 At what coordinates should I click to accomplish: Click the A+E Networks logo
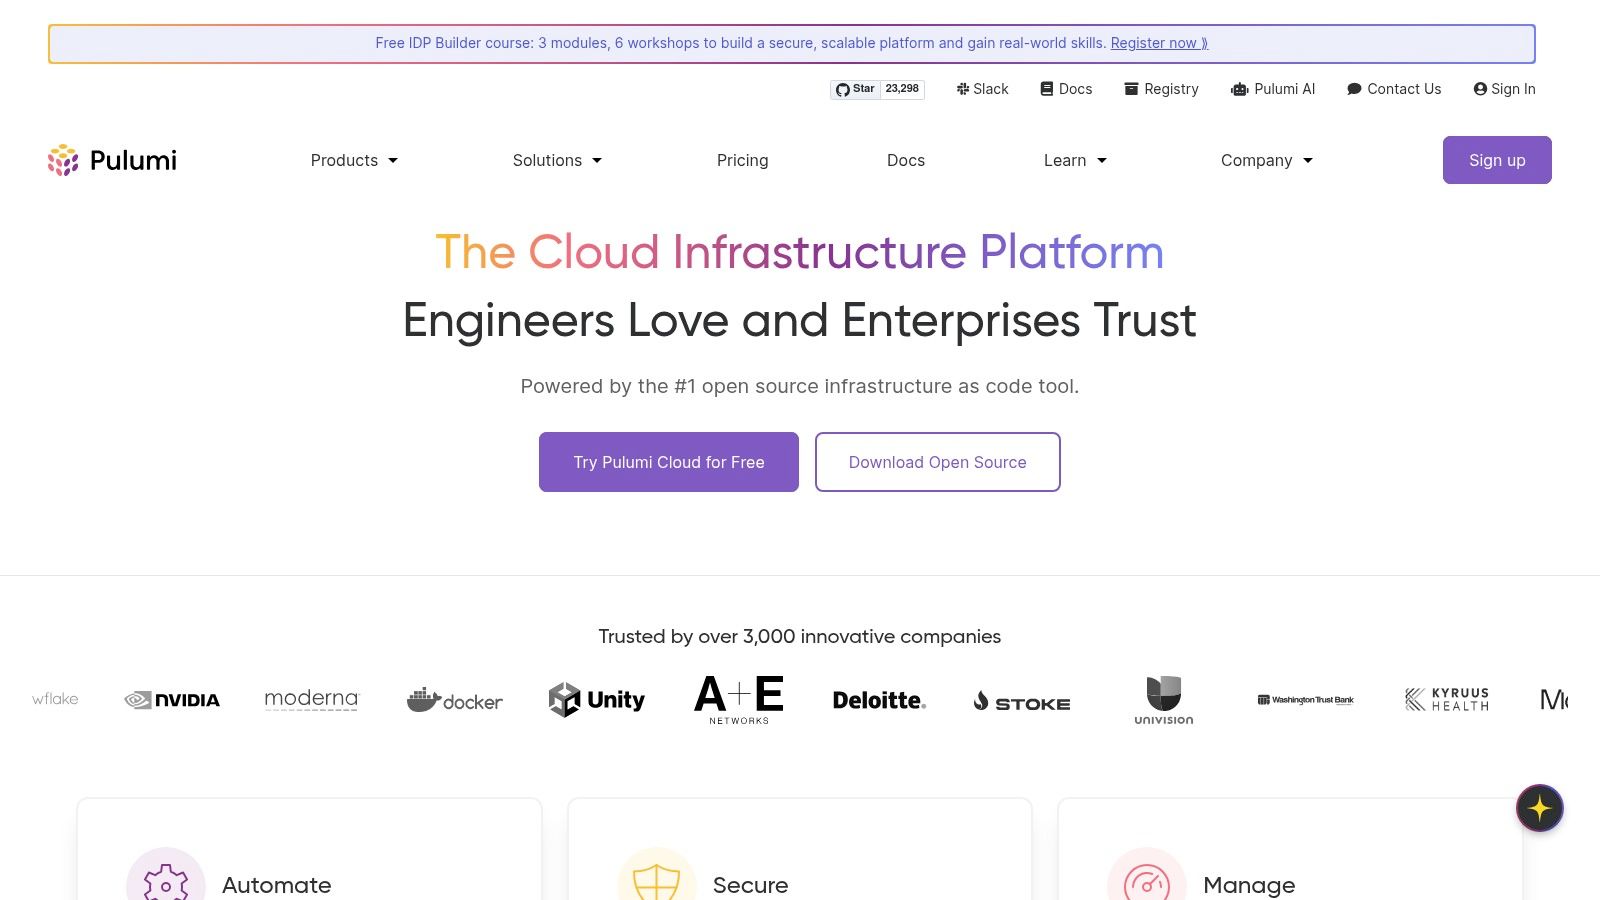[739, 699]
